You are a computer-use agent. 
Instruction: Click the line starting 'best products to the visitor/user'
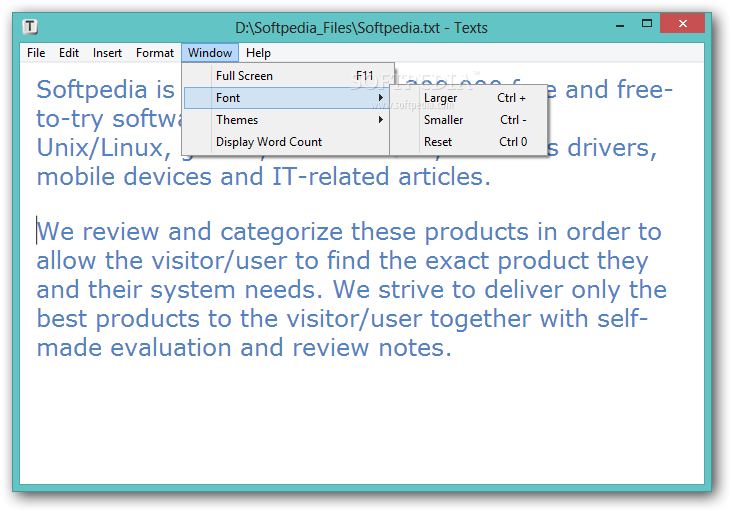point(342,319)
